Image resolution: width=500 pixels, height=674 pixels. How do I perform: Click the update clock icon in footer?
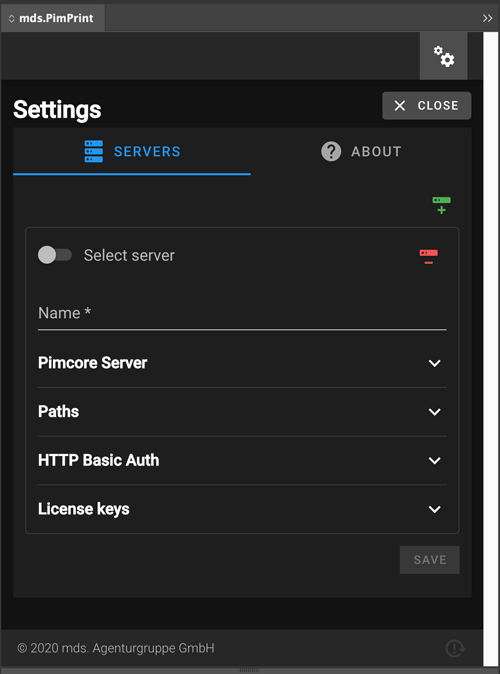pyautogui.click(x=455, y=648)
